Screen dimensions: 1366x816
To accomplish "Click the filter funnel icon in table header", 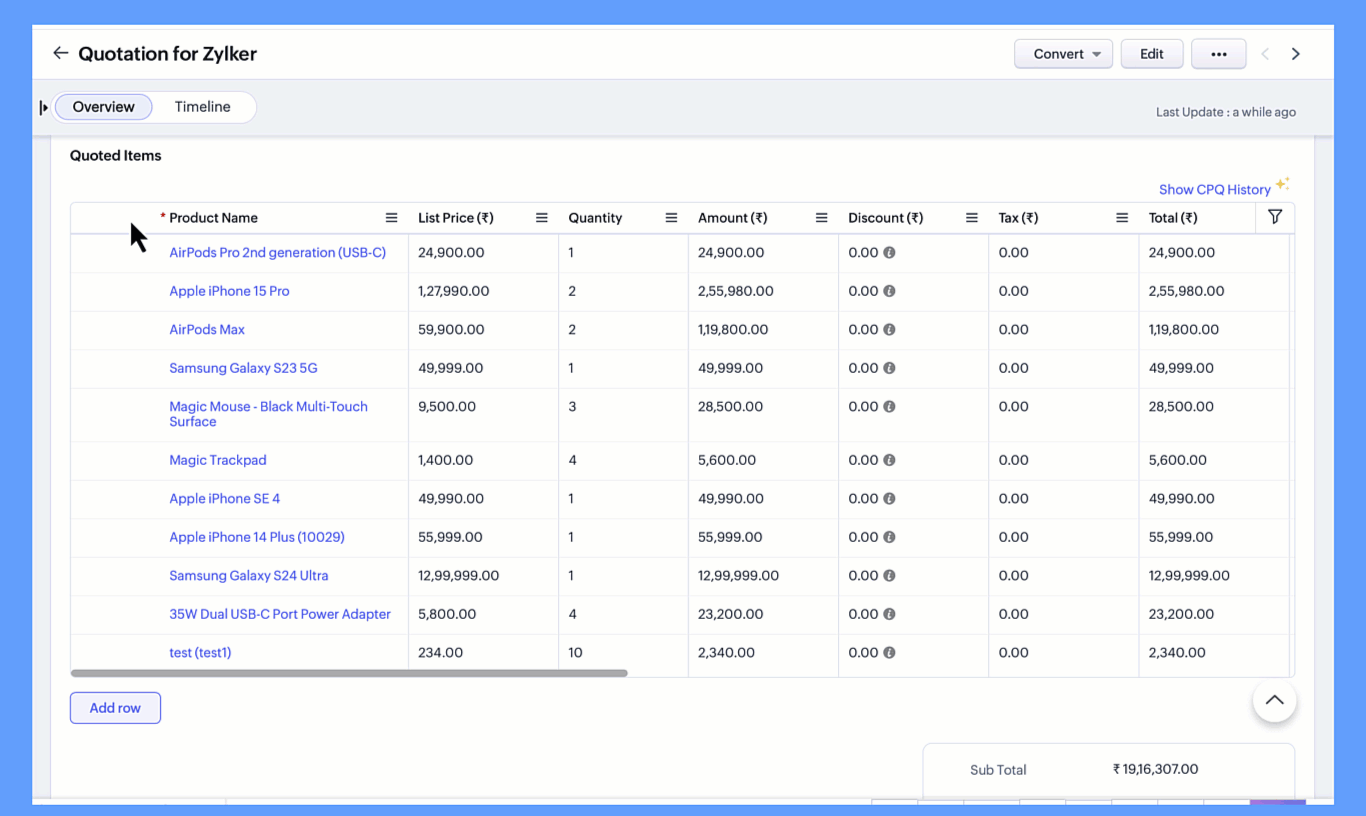I will (1274, 217).
